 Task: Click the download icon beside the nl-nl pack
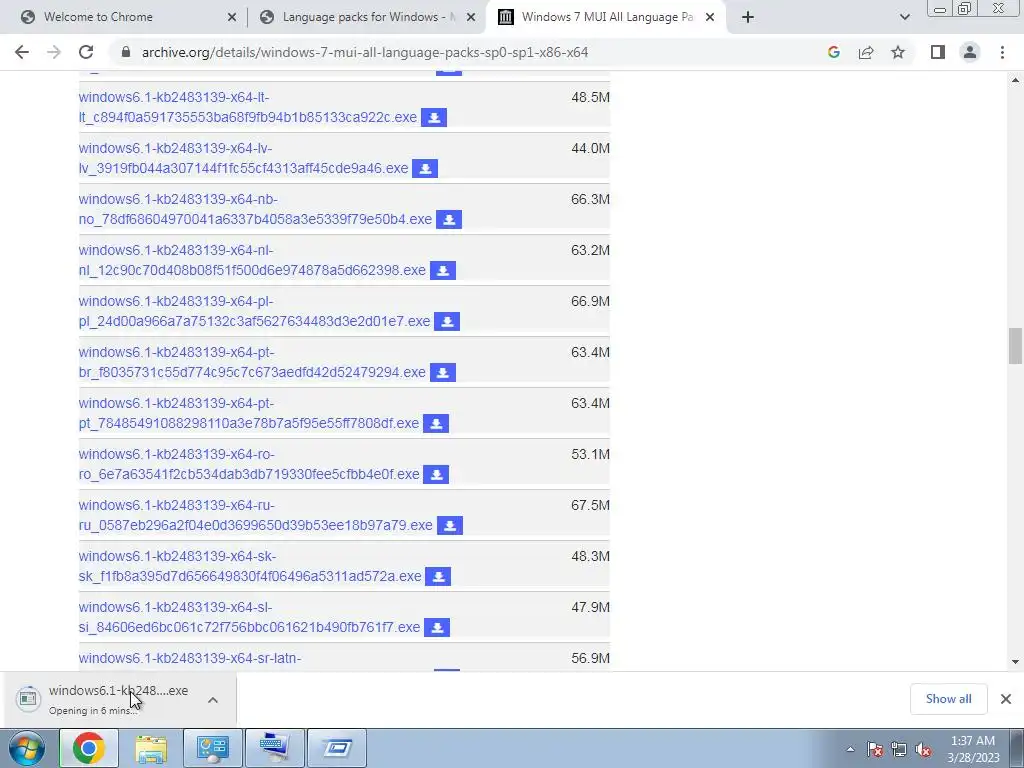click(443, 270)
